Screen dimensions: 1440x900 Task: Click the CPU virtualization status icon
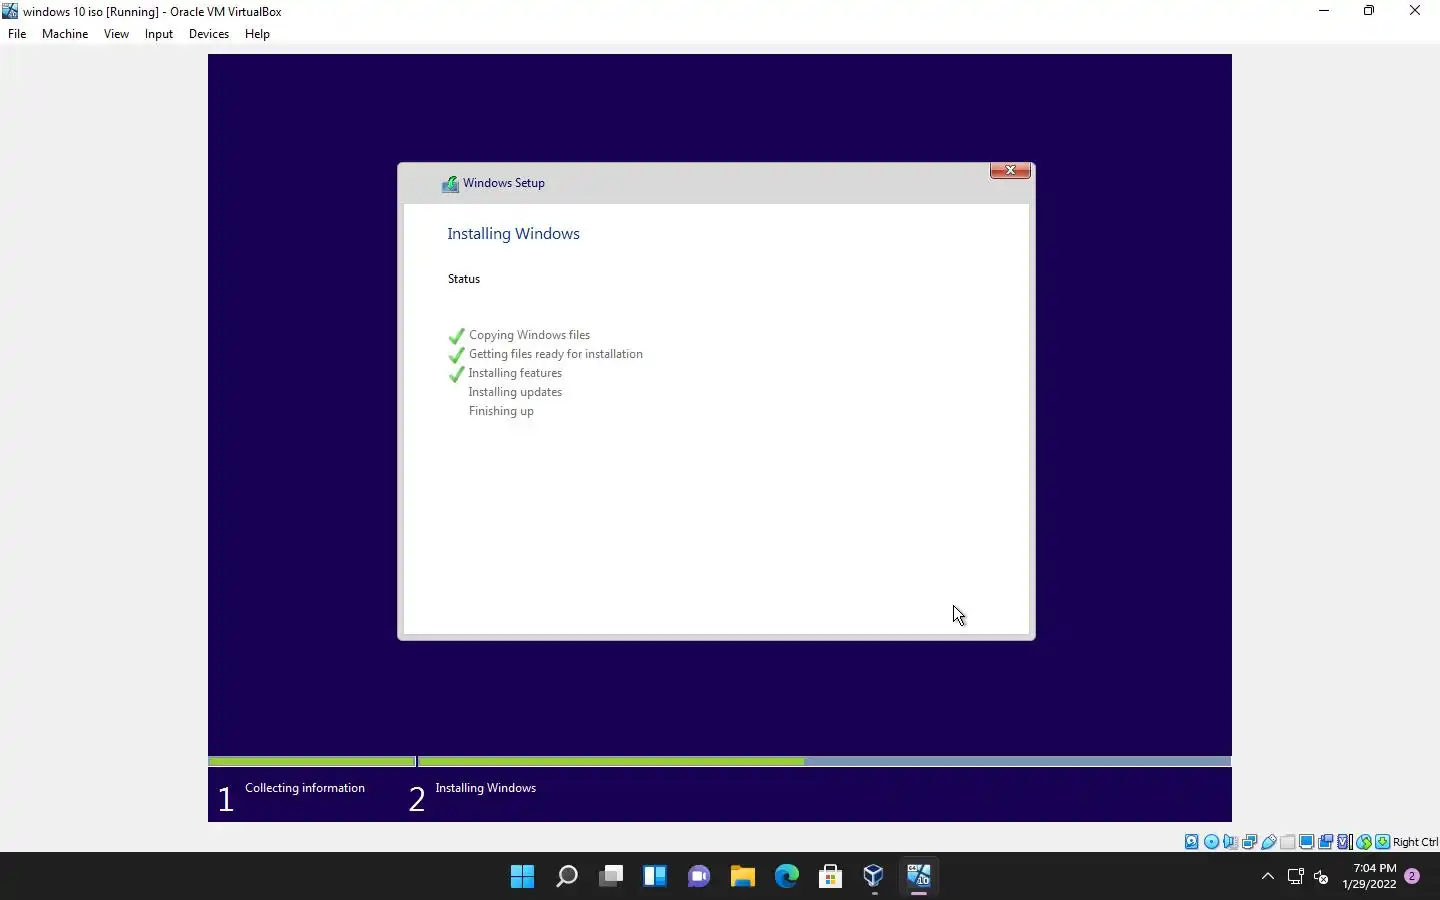pos(1344,842)
